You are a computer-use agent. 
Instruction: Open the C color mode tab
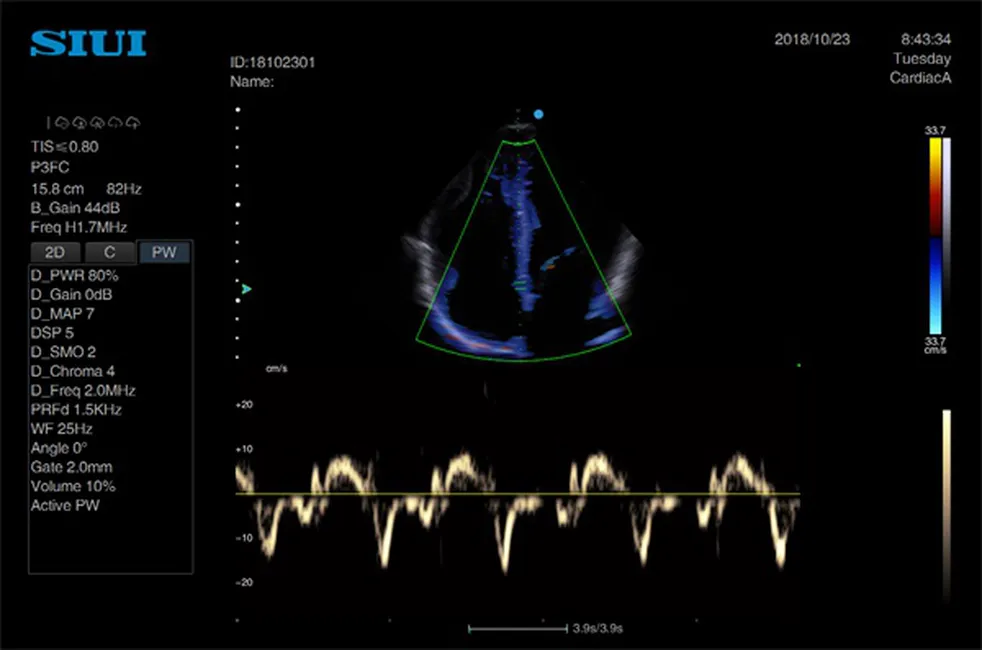click(x=110, y=252)
